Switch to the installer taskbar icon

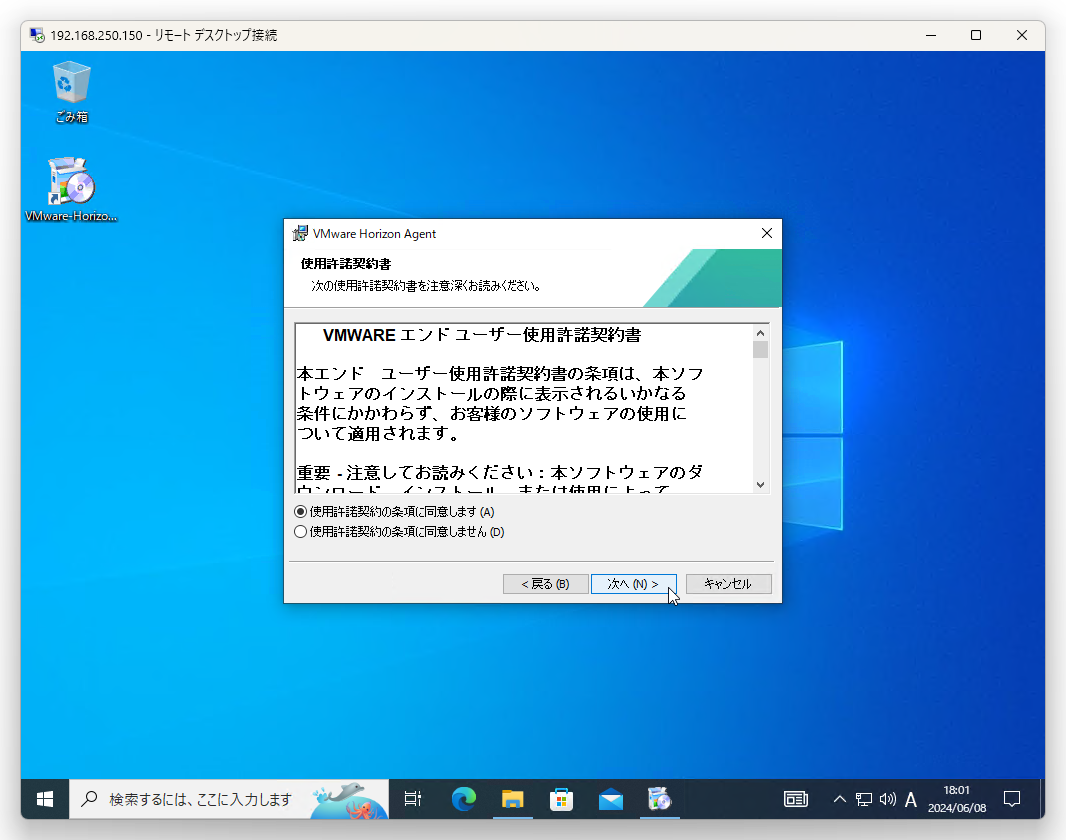tap(659, 799)
